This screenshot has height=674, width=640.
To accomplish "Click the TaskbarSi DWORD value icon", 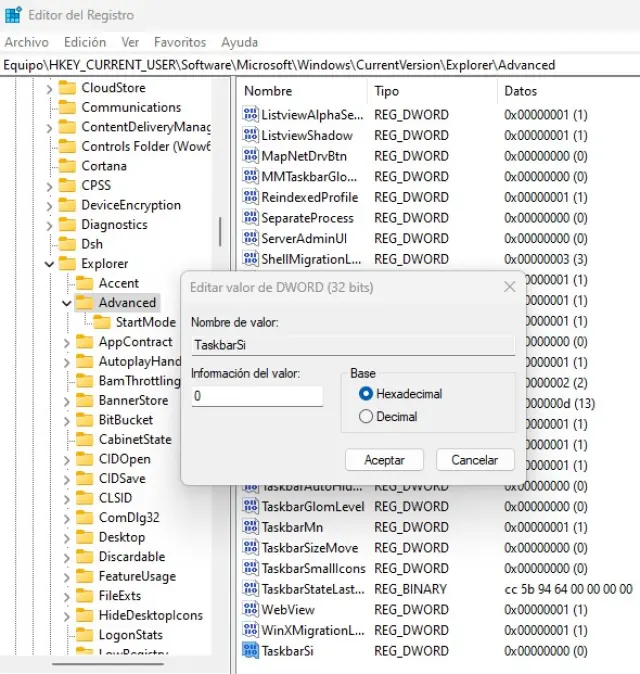I will pyautogui.click(x=250, y=651).
